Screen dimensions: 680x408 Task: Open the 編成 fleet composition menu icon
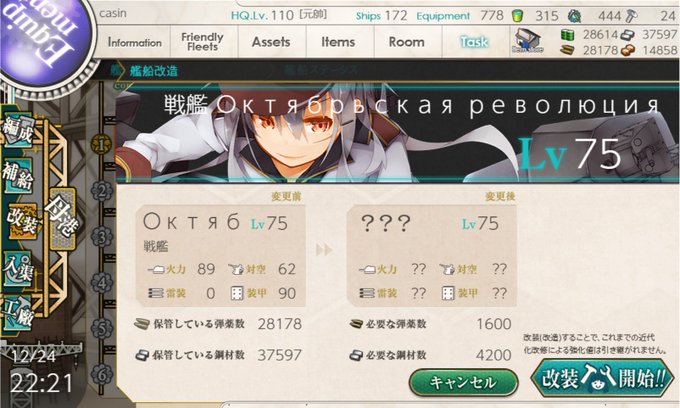(x=18, y=130)
